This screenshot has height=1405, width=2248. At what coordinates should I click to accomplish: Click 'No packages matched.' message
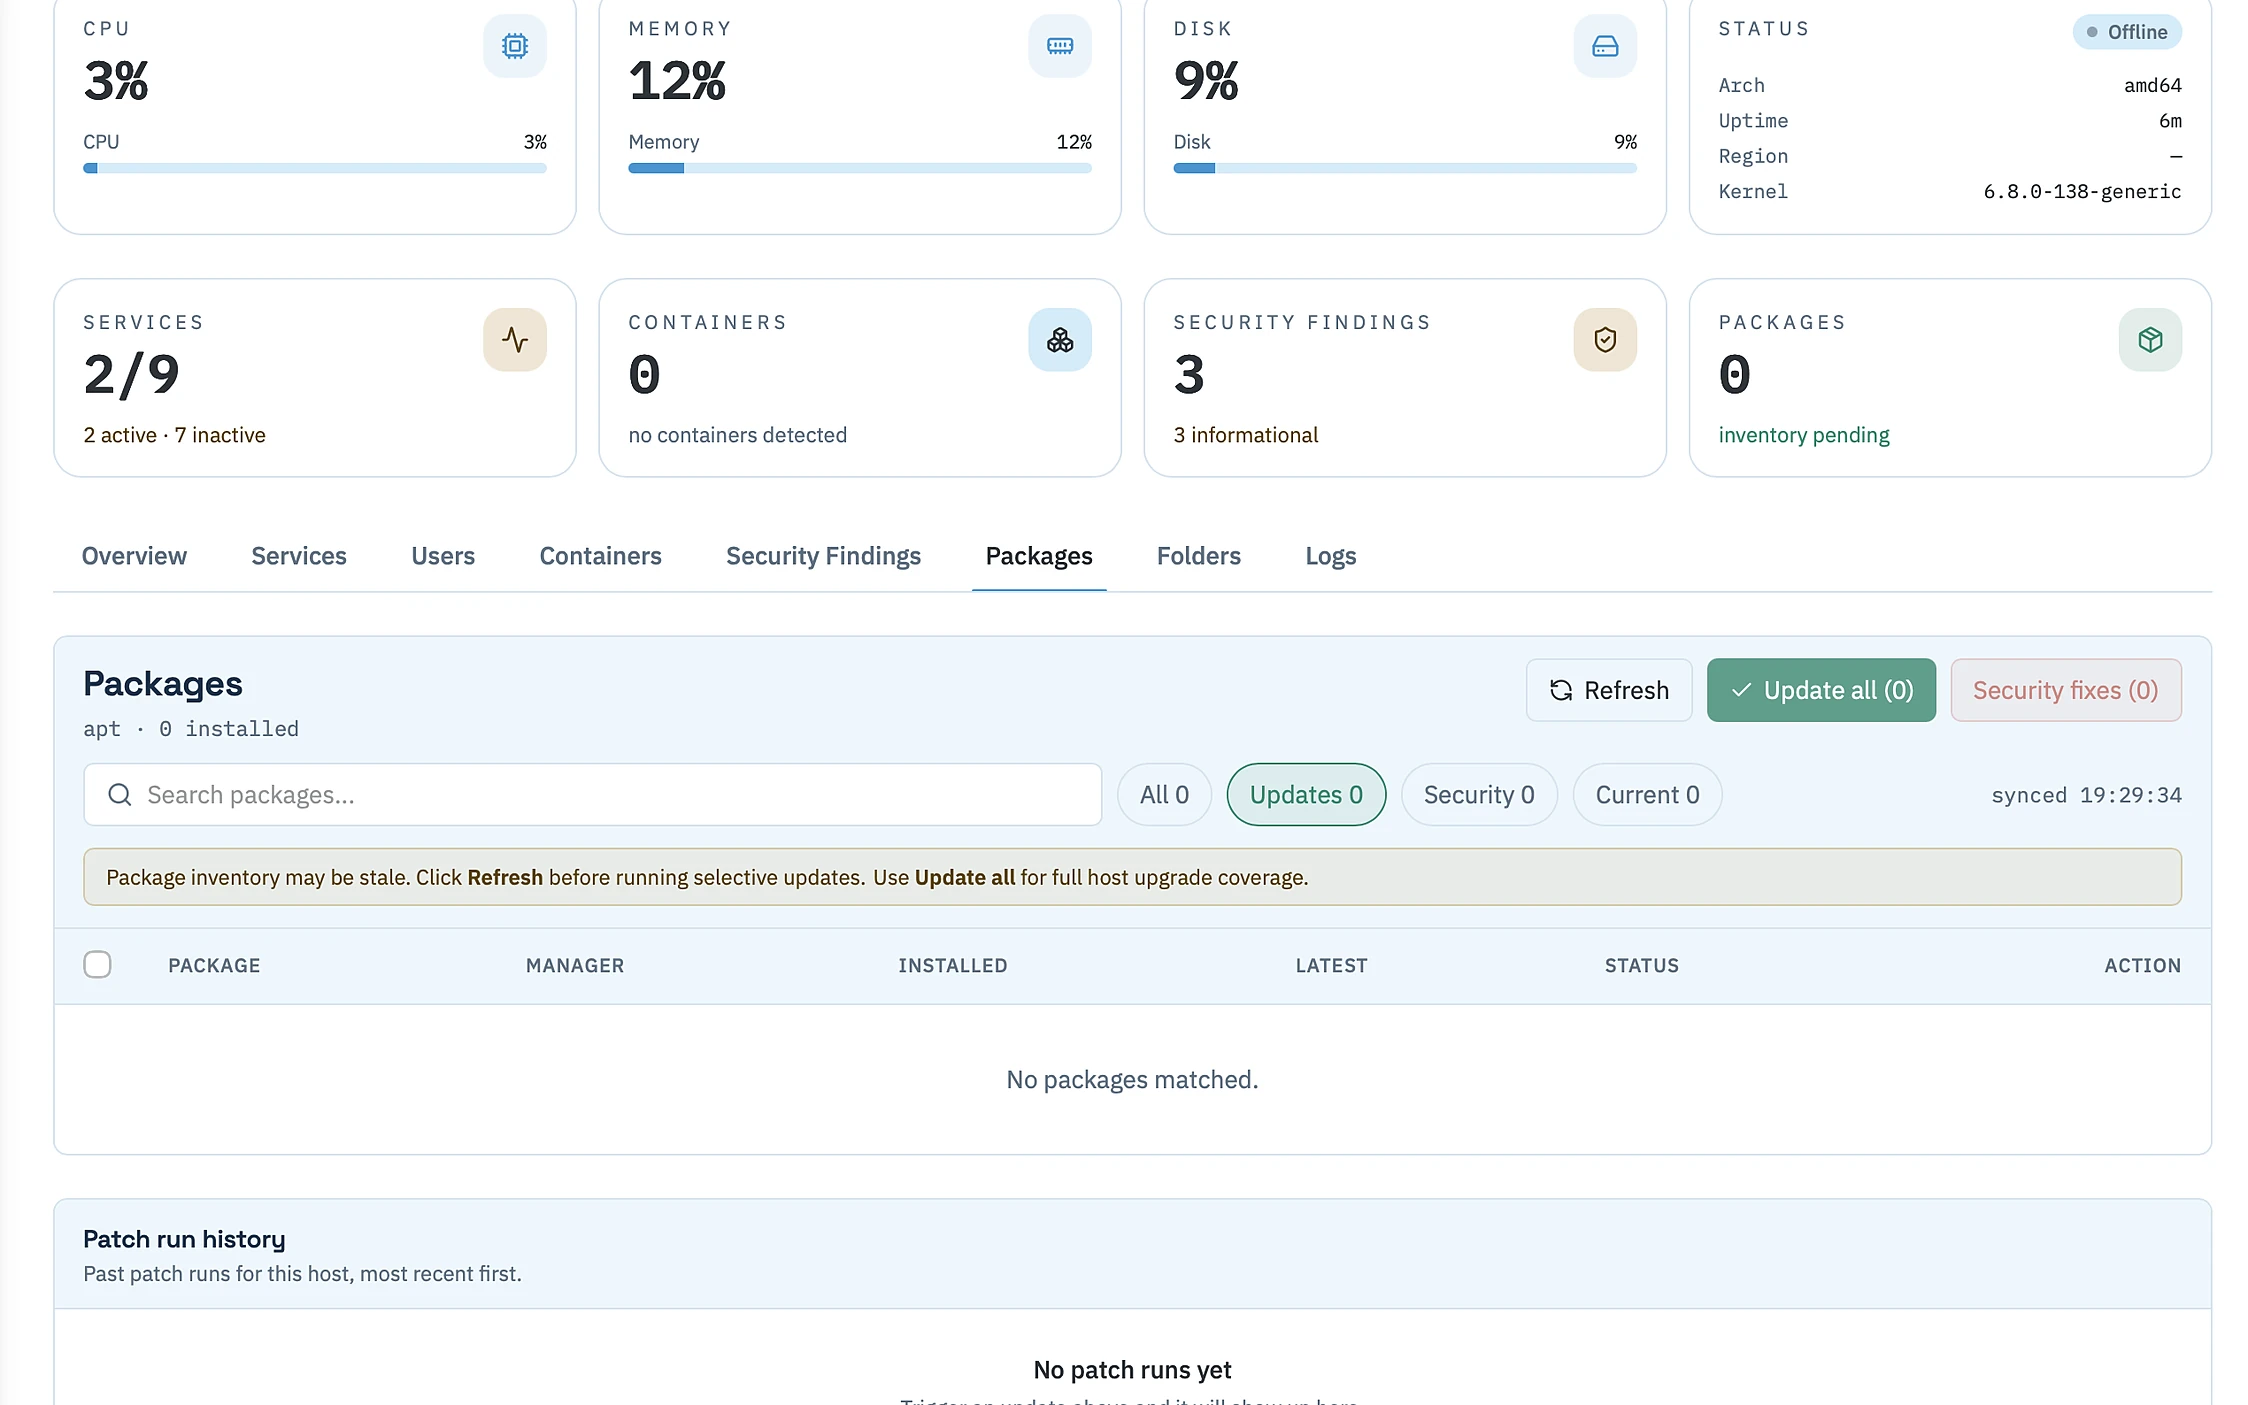tap(1132, 1080)
